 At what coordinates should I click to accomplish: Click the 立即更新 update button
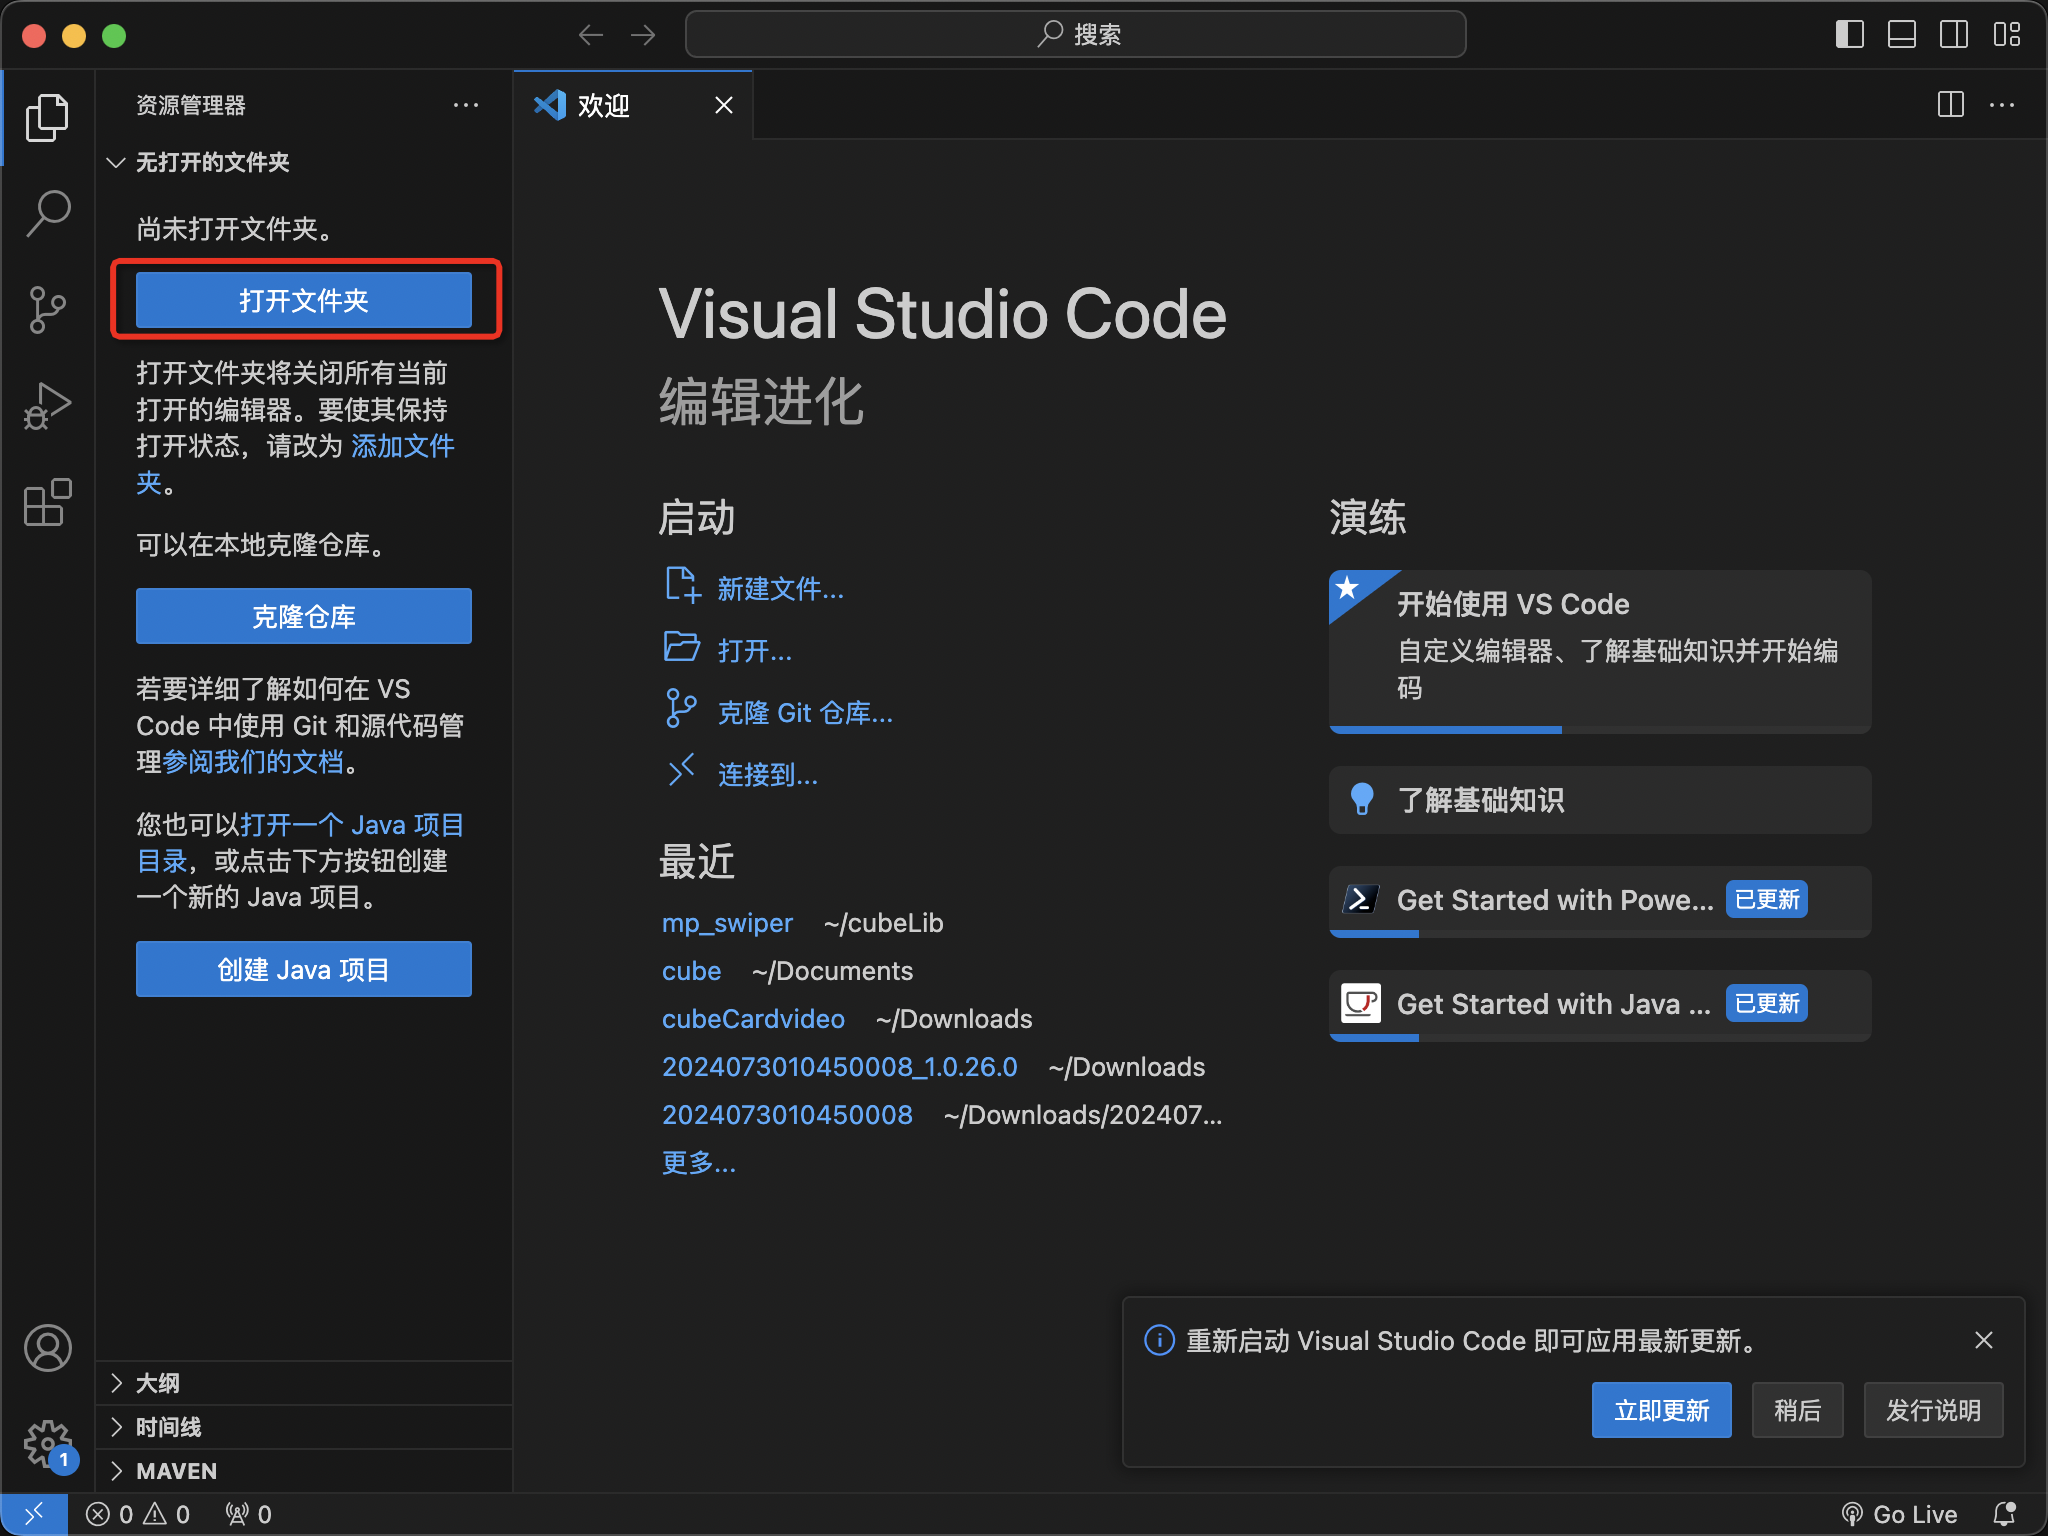click(1661, 1410)
